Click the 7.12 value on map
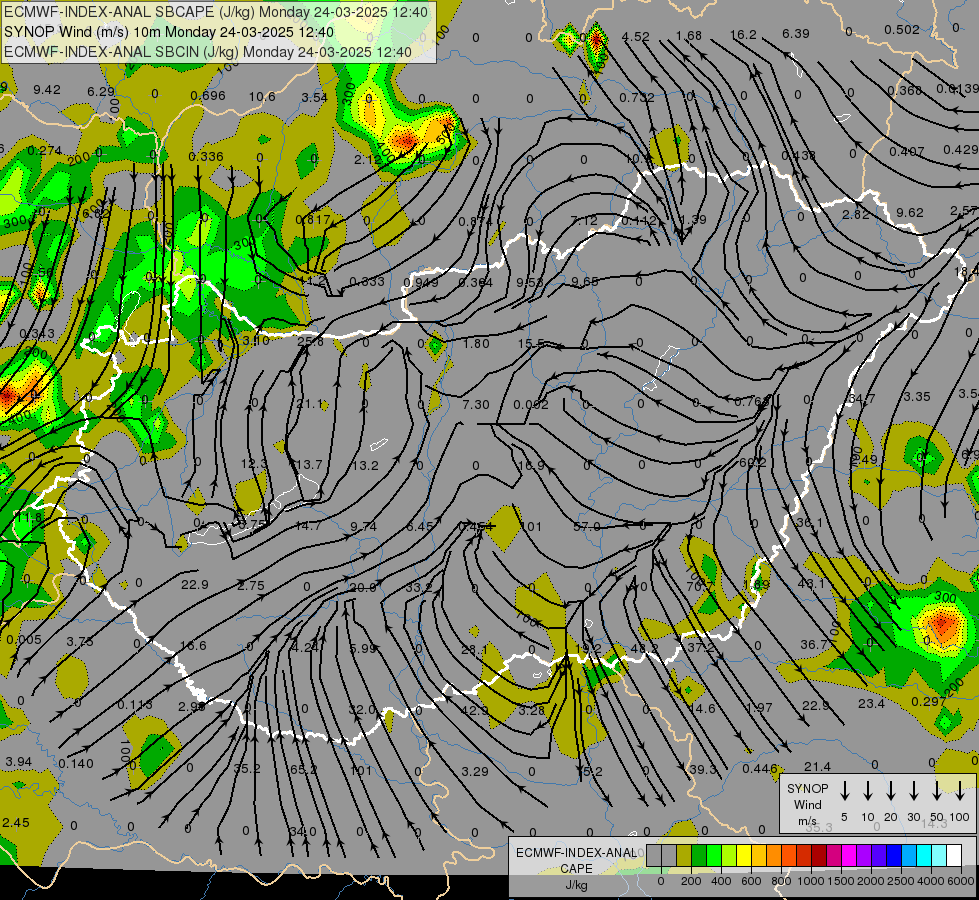Image resolution: width=979 pixels, height=900 pixels. point(584,220)
